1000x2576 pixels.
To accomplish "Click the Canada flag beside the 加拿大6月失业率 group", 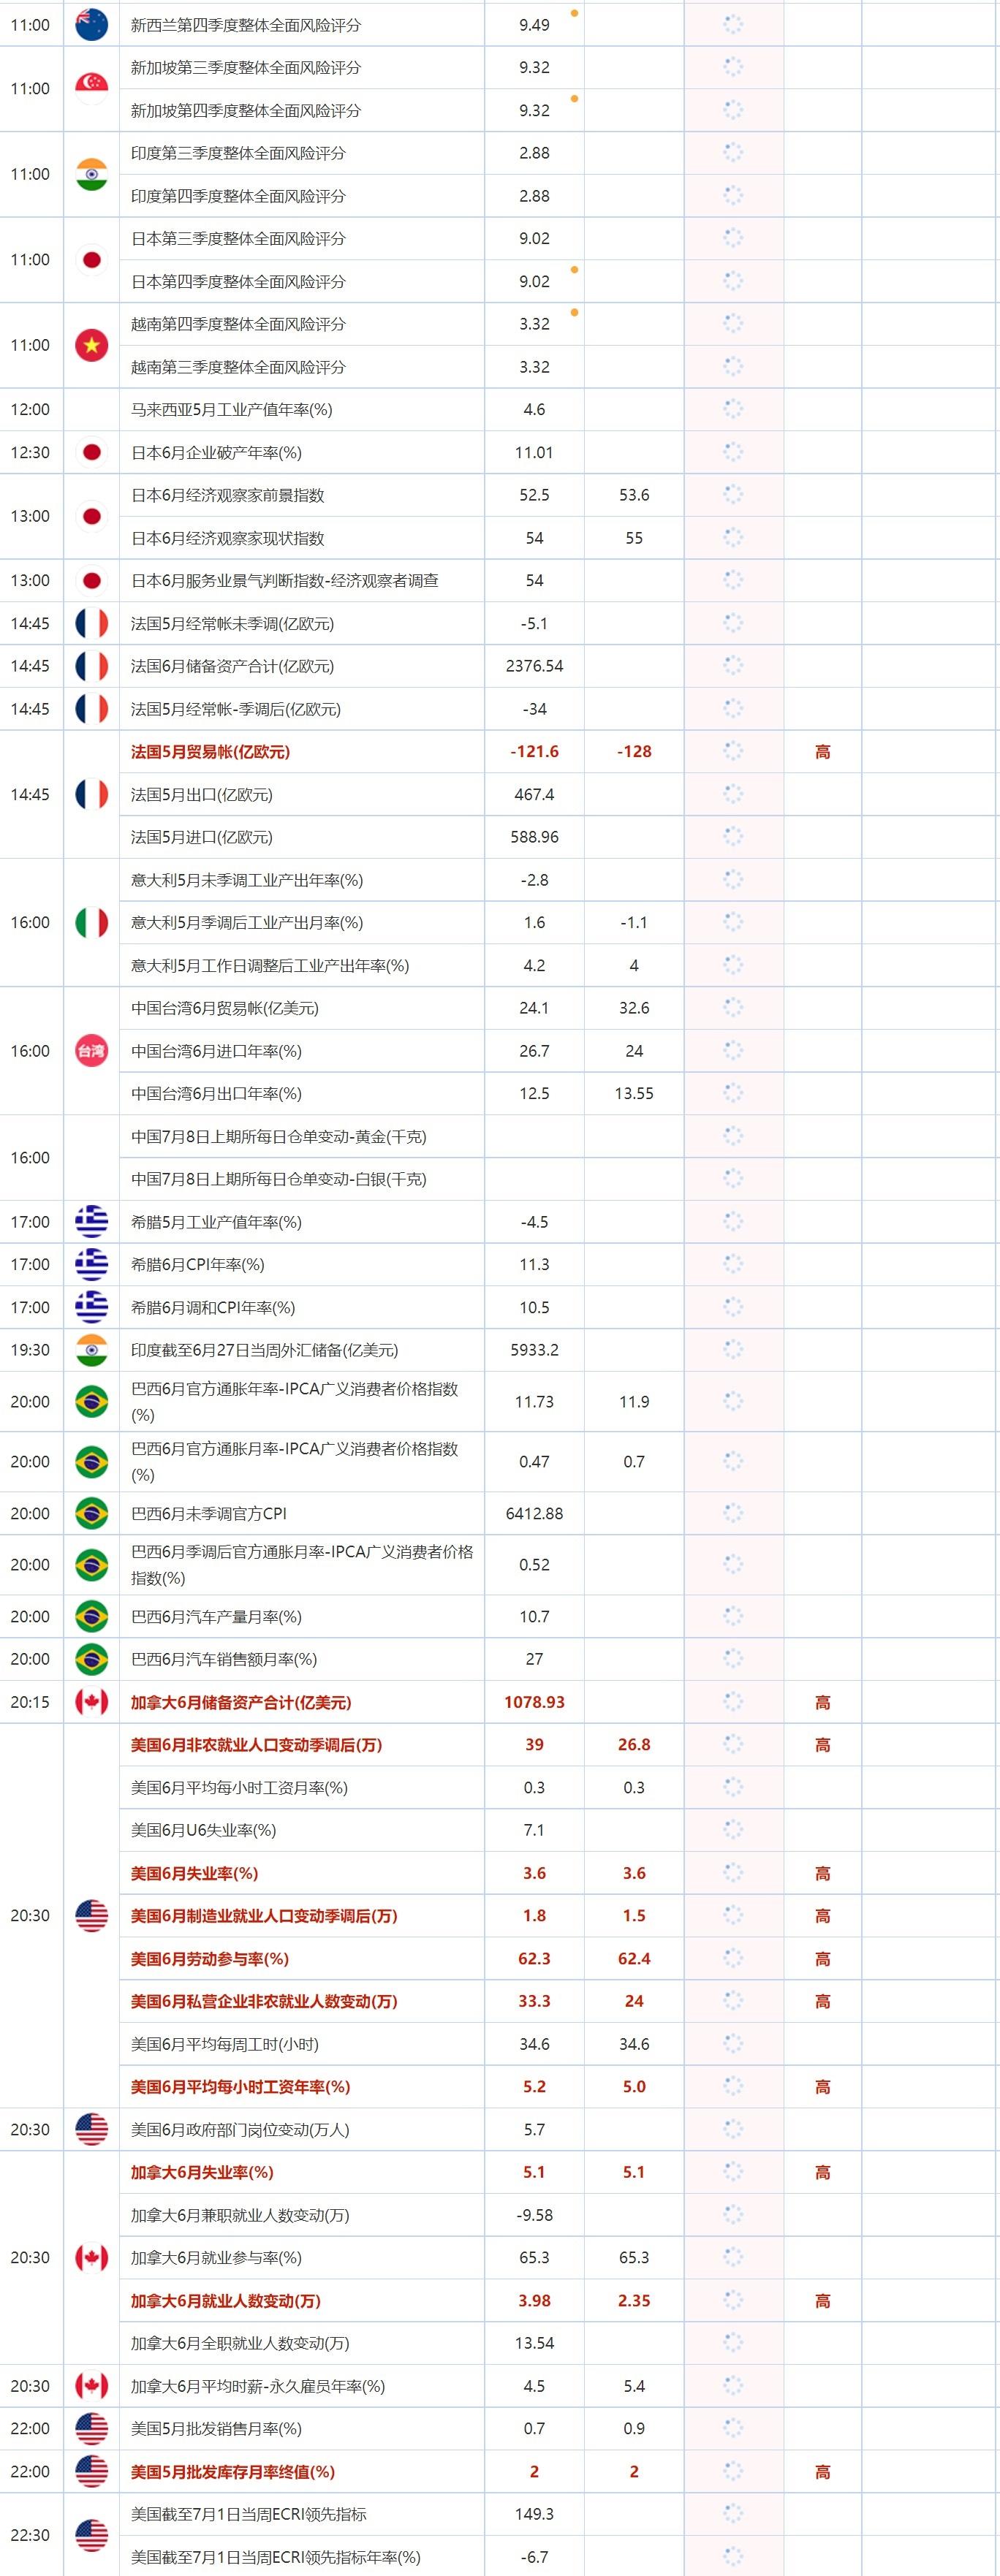I will [91, 2257].
